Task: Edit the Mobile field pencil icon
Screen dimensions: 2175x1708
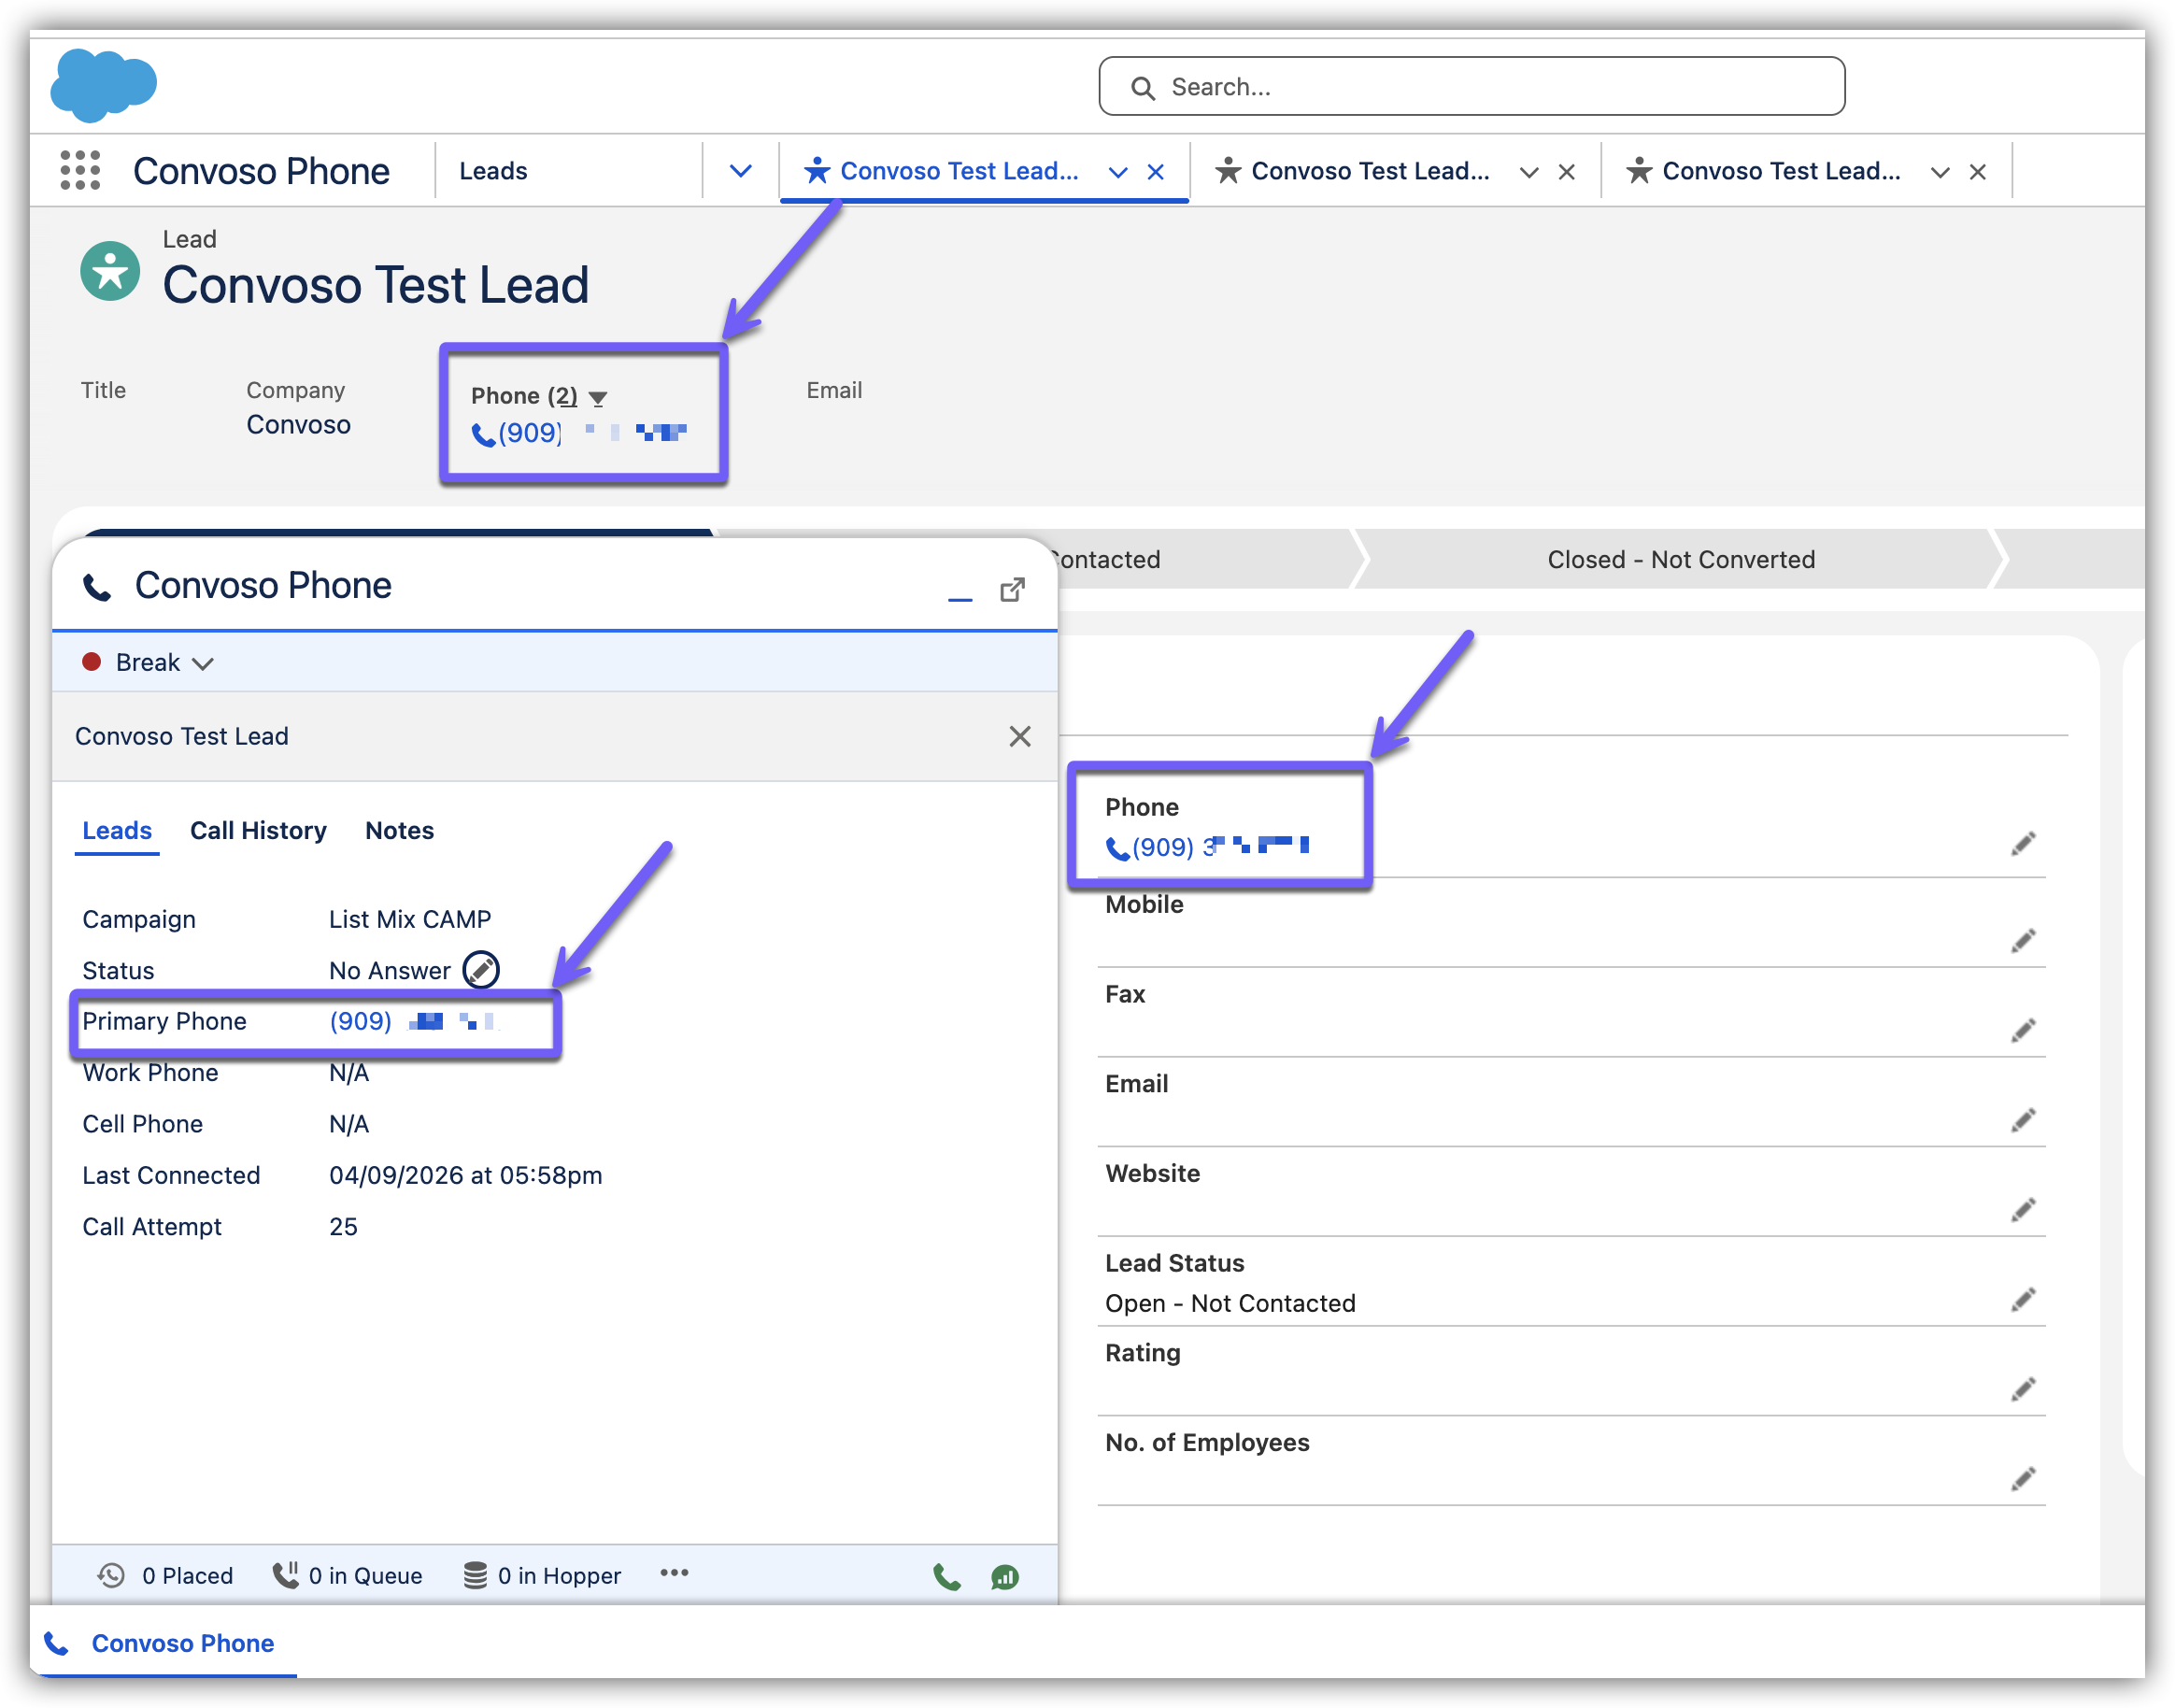Action: pos(2022,941)
